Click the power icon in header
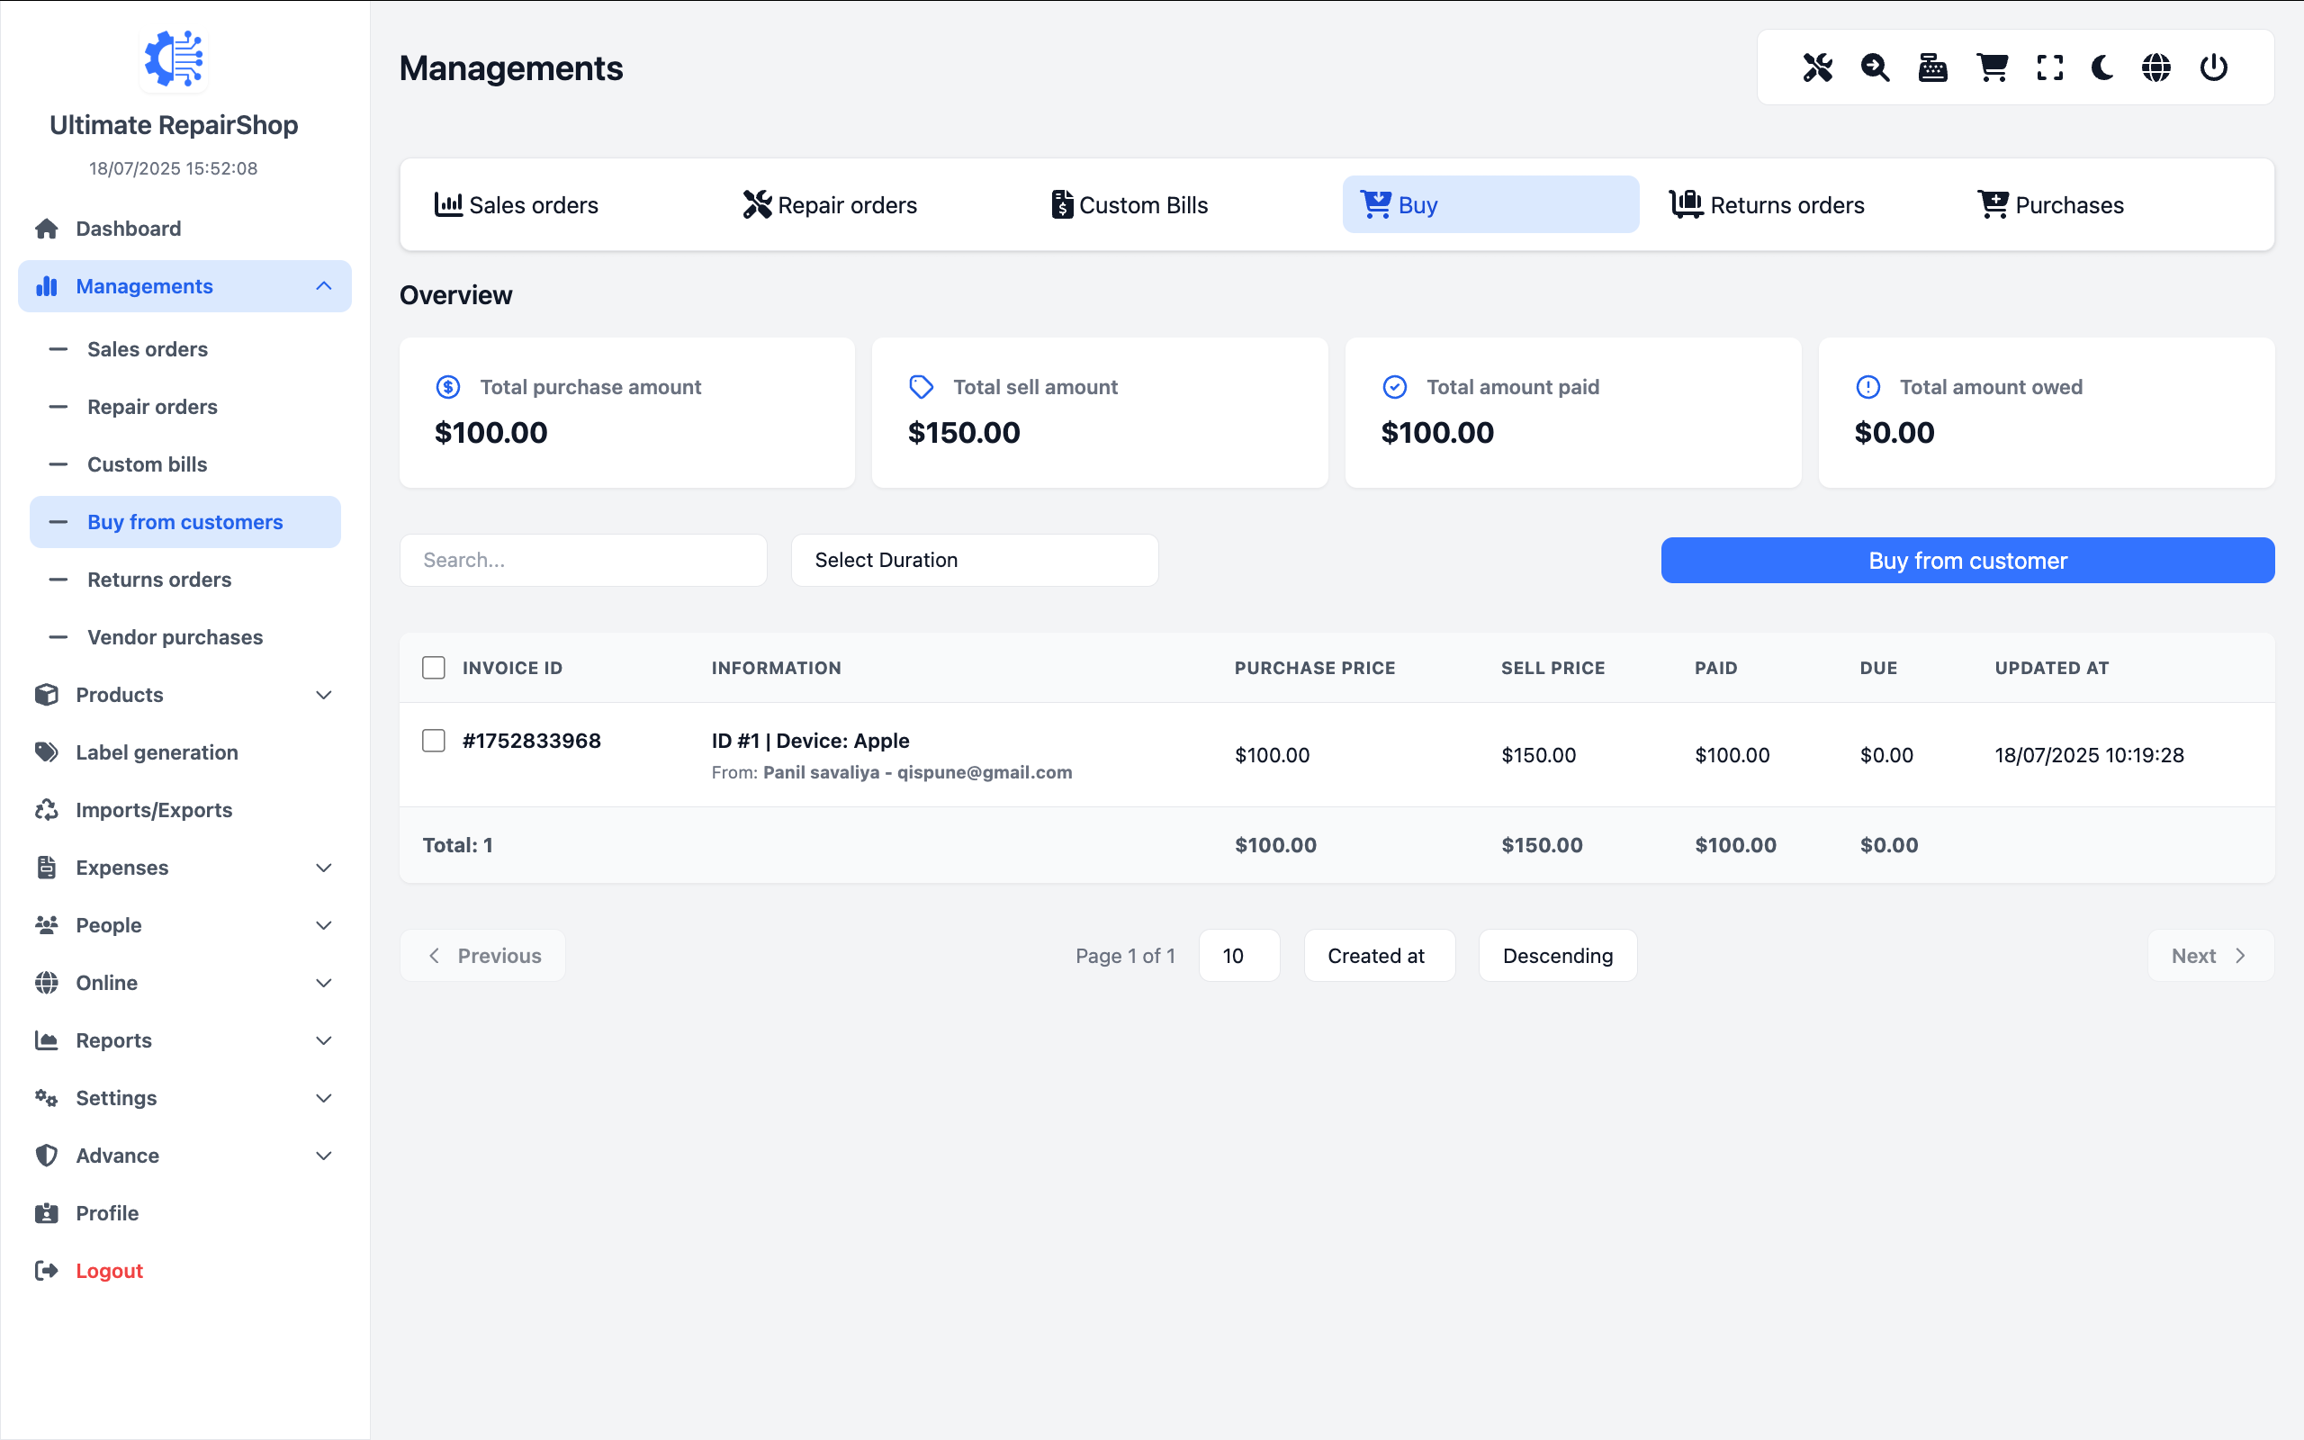The height and width of the screenshot is (1440, 2304). pos(2213,67)
